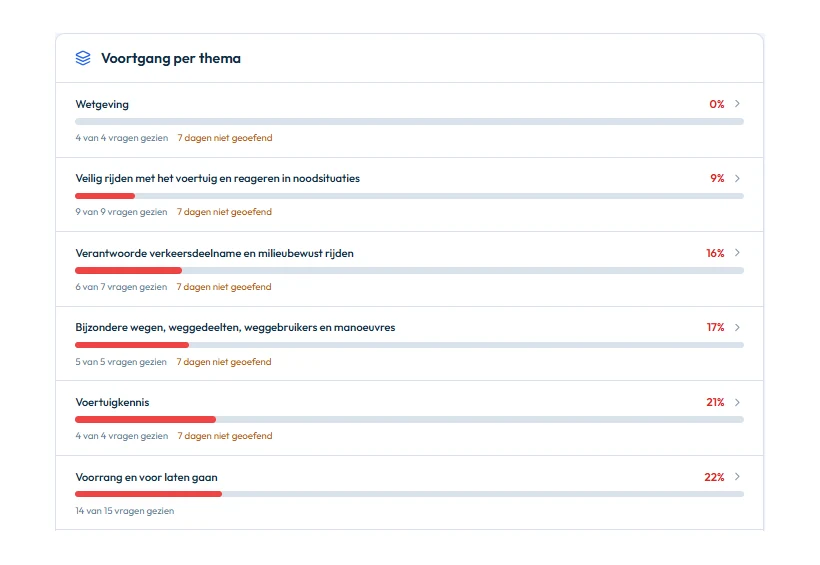This screenshot has height=565, width=820.
Task: Click the Bijzondere wegen 17% progress bar
Action: tap(409, 345)
